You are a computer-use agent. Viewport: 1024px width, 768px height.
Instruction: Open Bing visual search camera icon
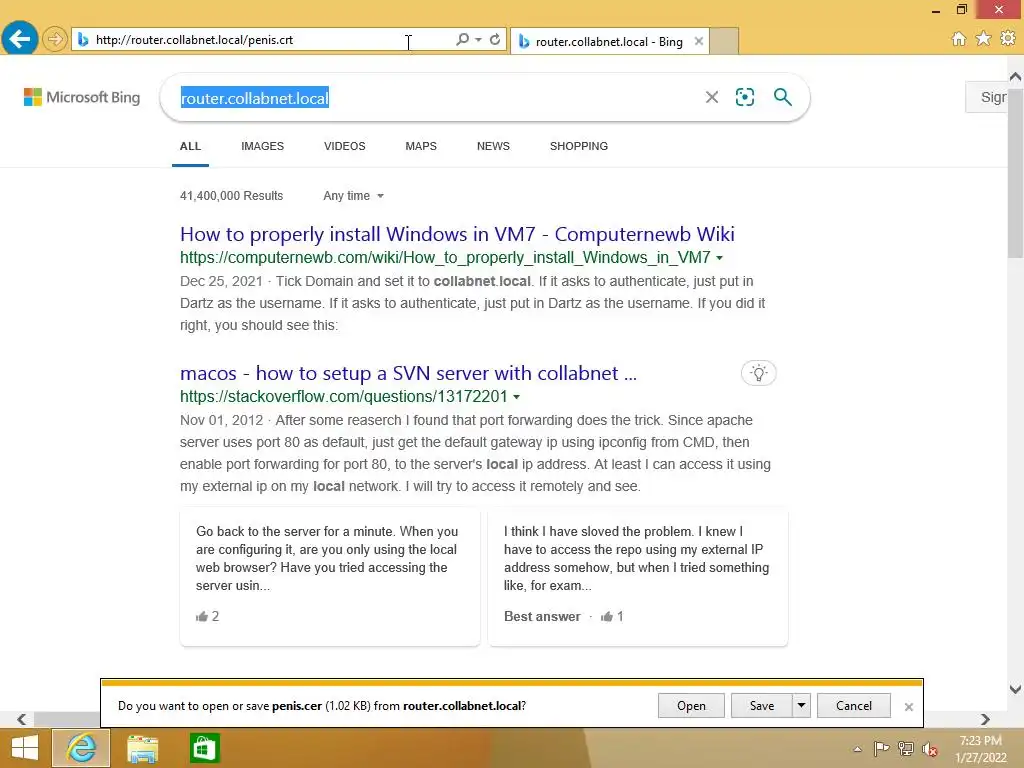click(x=745, y=97)
